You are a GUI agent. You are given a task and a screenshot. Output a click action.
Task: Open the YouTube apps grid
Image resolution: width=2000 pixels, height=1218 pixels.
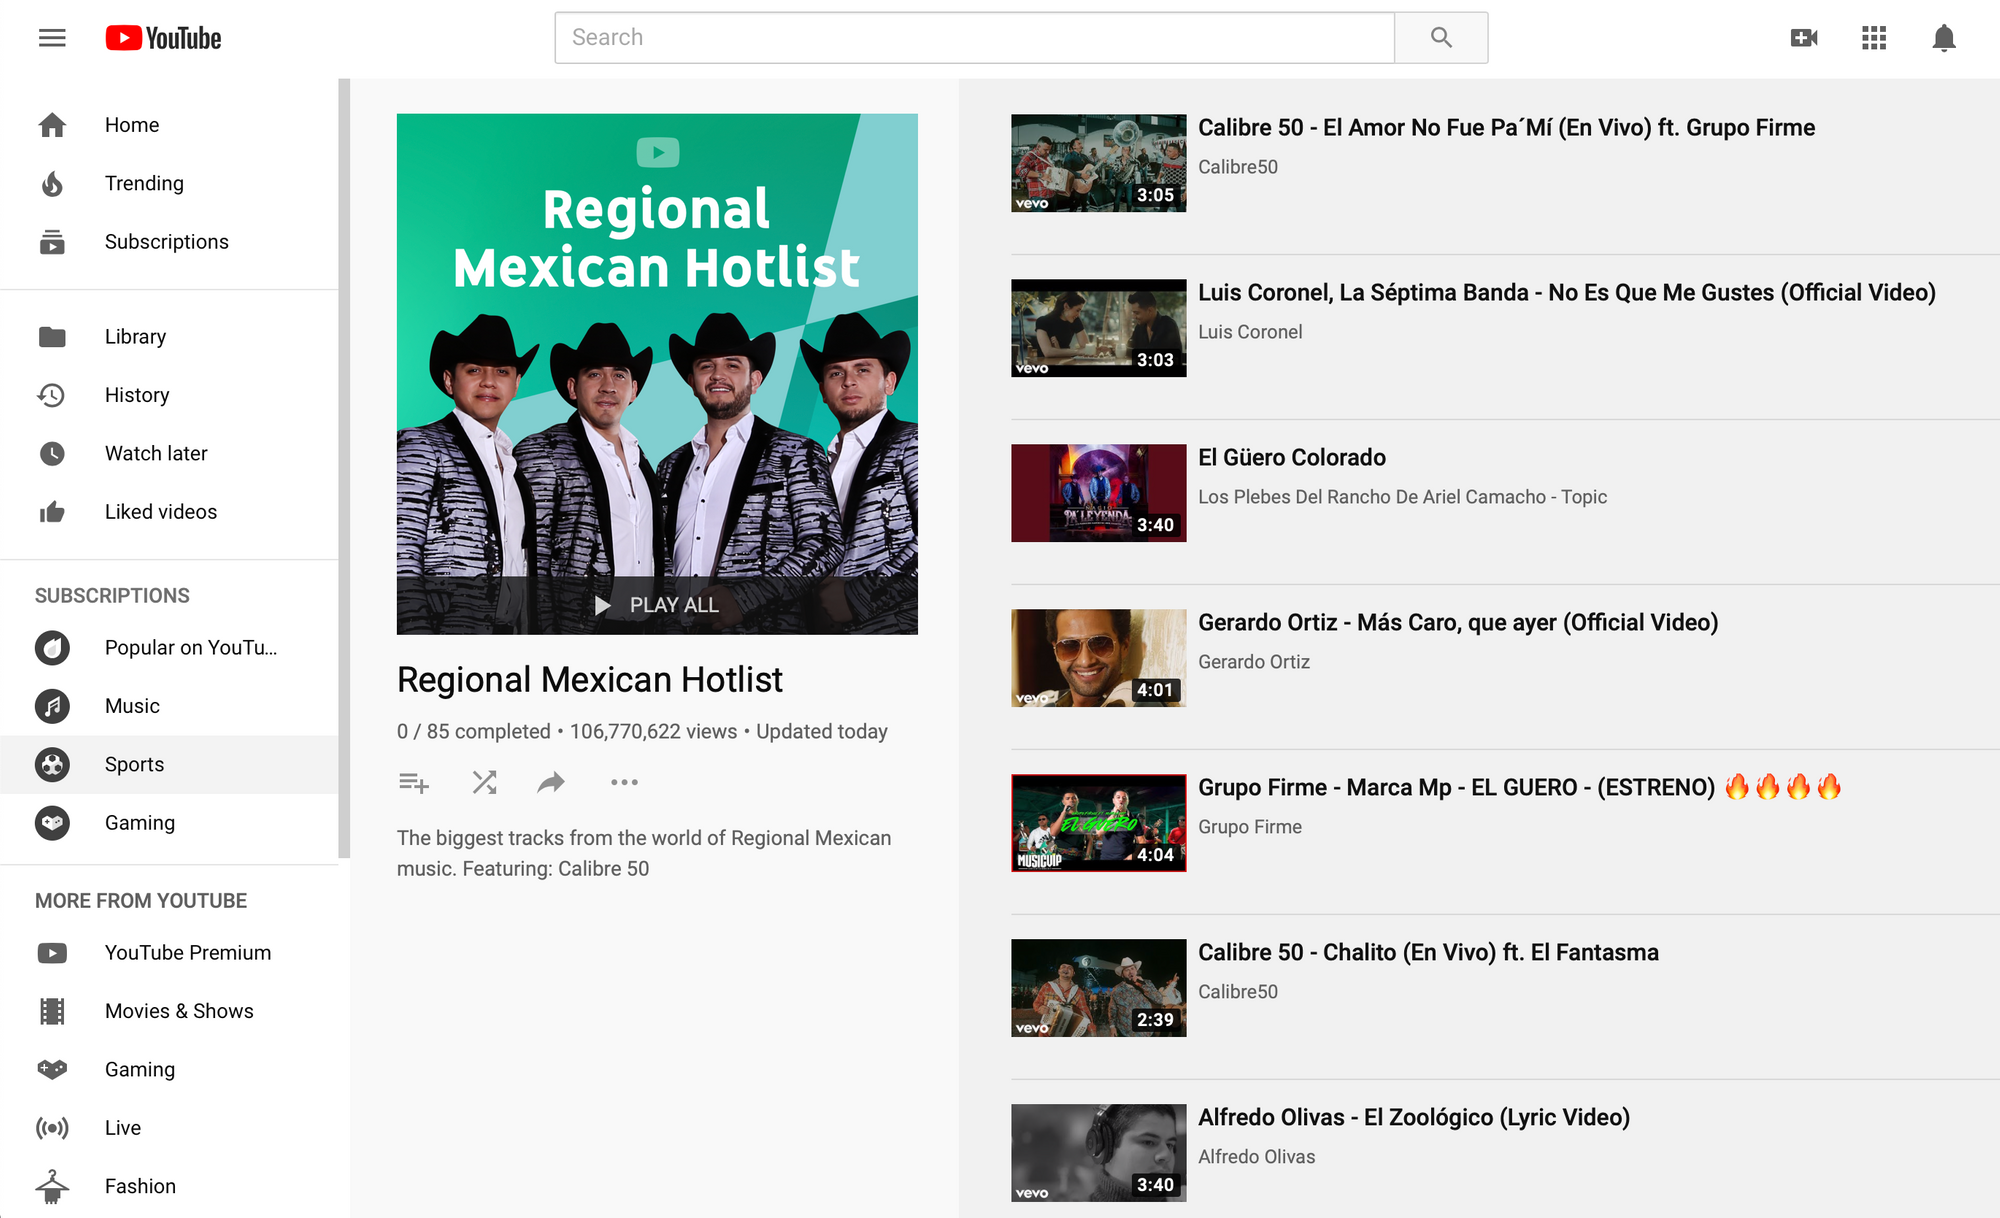1873,38
